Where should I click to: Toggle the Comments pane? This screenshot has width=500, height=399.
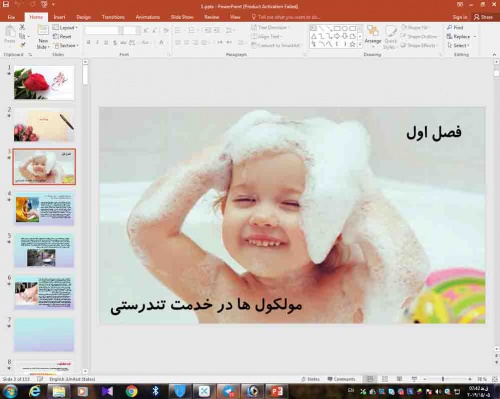coord(341,379)
